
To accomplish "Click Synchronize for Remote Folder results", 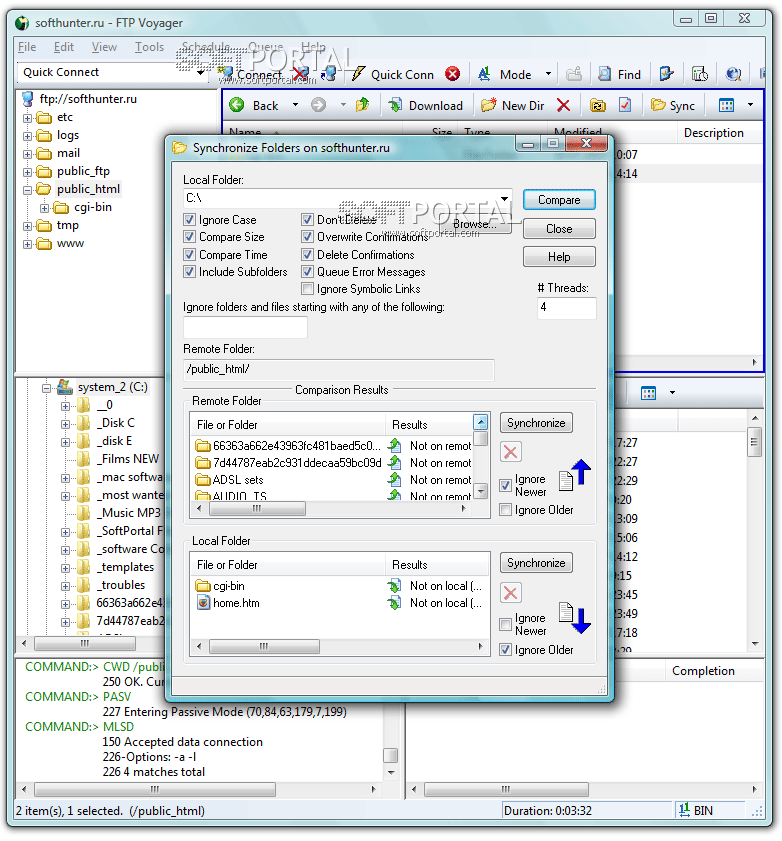I will (536, 423).
